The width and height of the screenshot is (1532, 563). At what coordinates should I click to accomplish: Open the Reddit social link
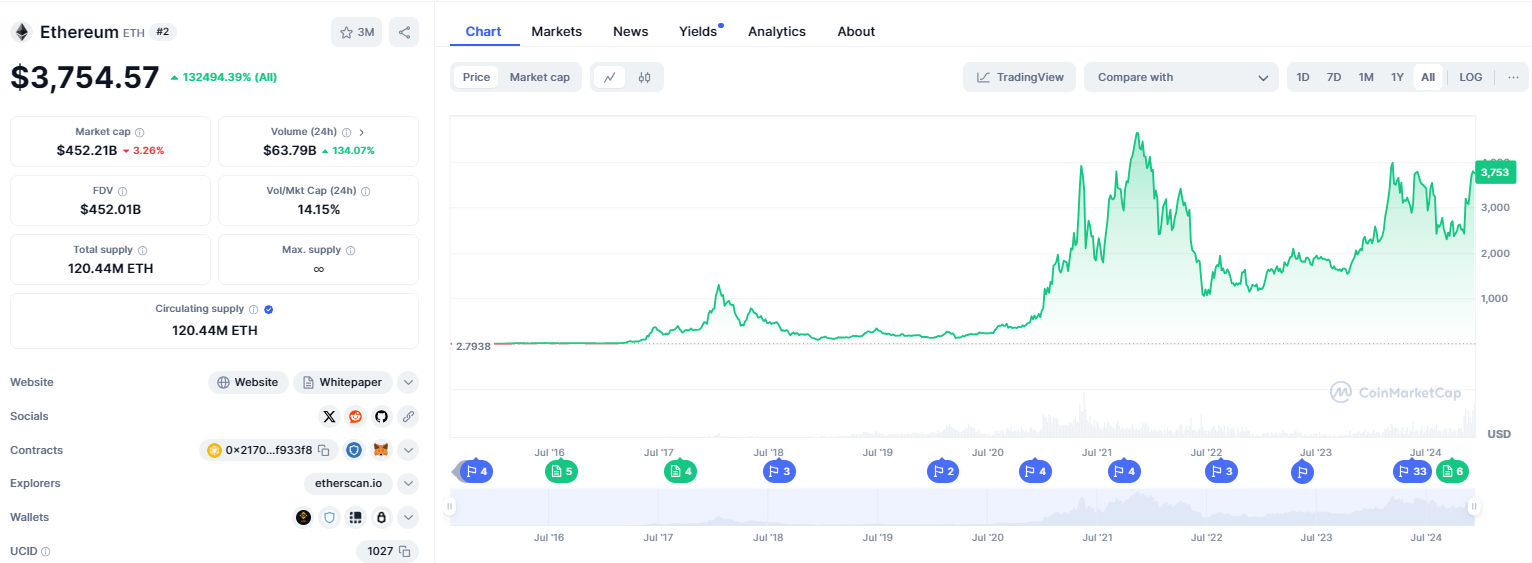(x=355, y=416)
